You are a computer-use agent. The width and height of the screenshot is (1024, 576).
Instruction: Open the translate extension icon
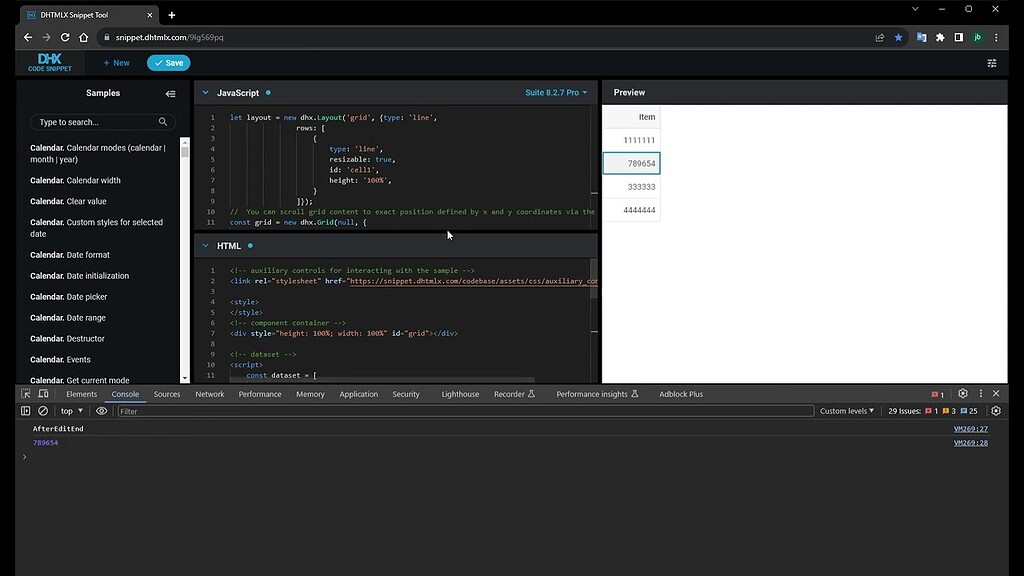[x=921, y=37]
